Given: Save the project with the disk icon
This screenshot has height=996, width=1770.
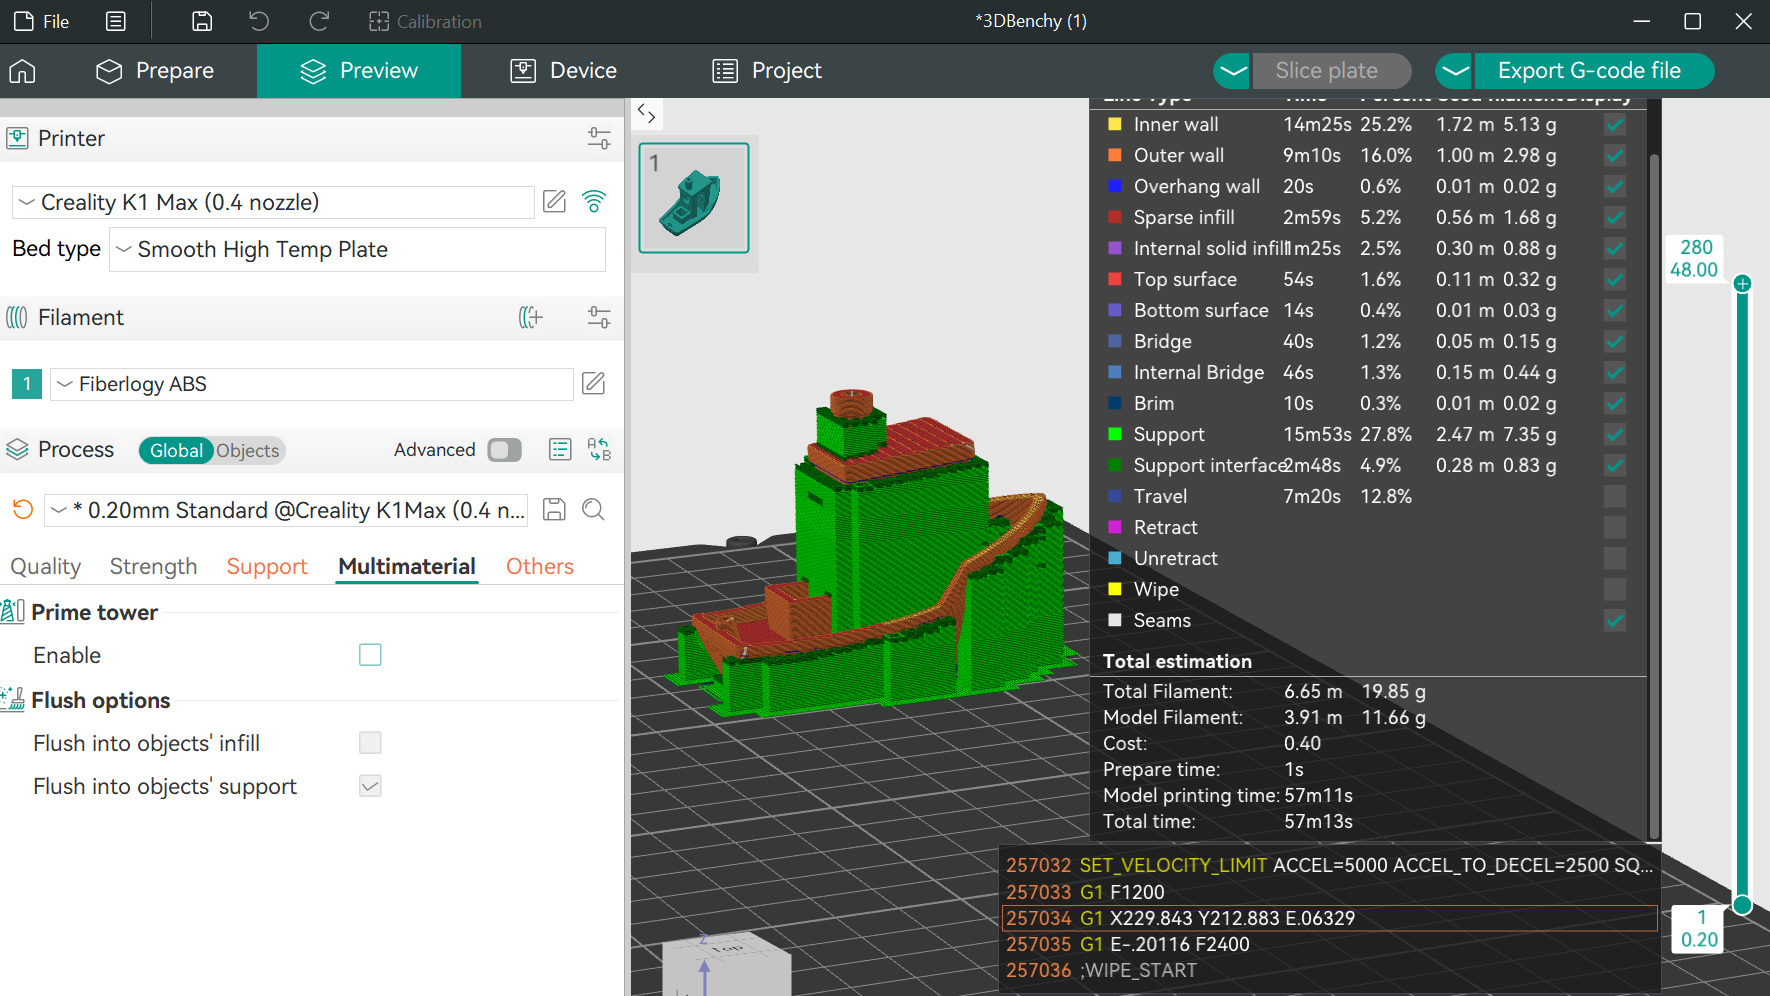Looking at the screenshot, I should point(202,21).
